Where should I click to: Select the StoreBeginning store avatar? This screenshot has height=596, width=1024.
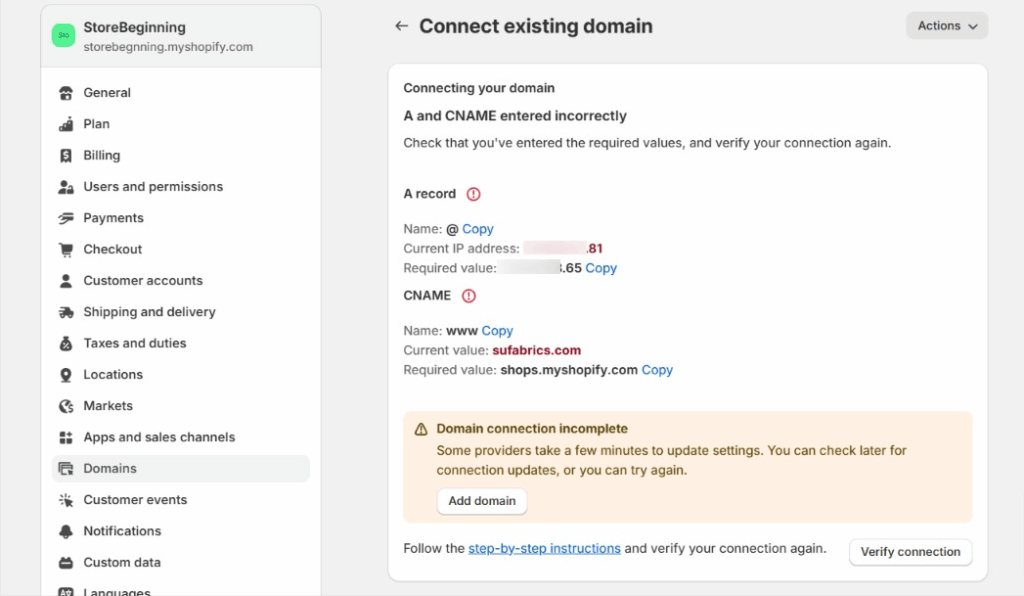pos(64,36)
